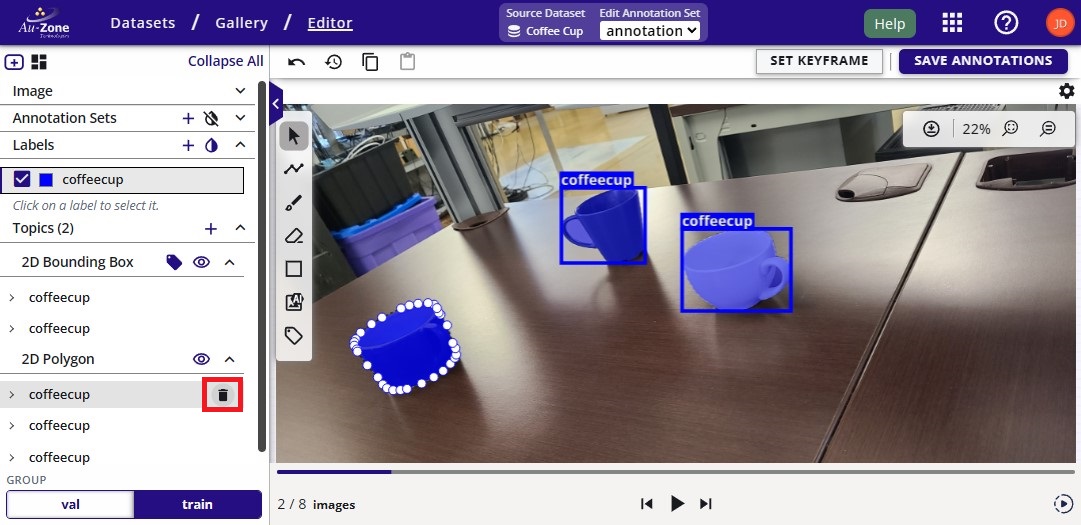Open the history clock icon
Image resolution: width=1081 pixels, height=525 pixels.
334,62
